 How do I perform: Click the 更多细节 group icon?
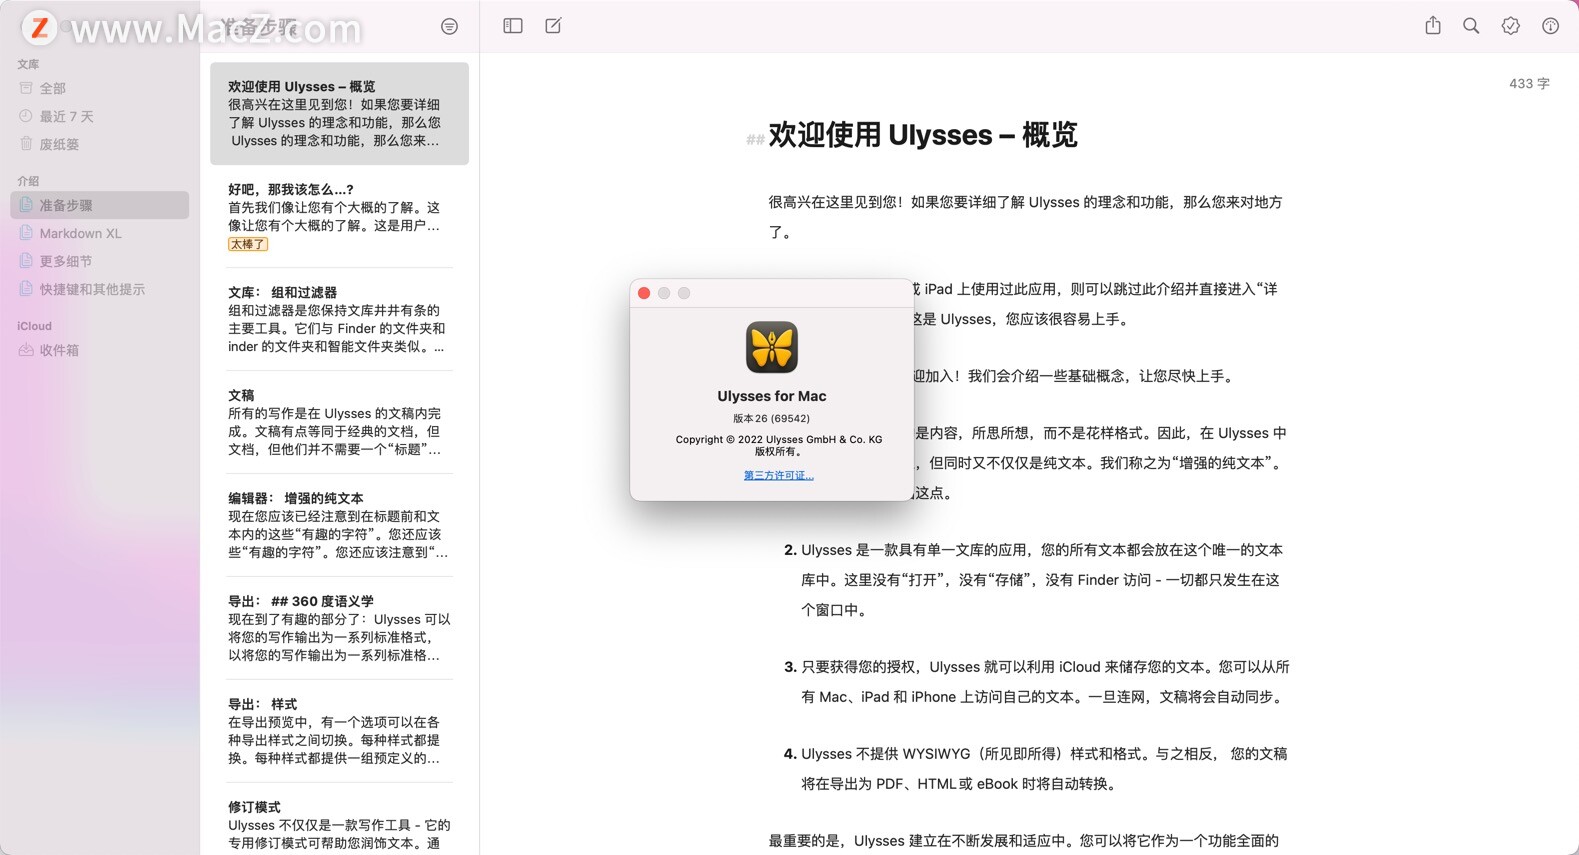(x=26, y=261)
